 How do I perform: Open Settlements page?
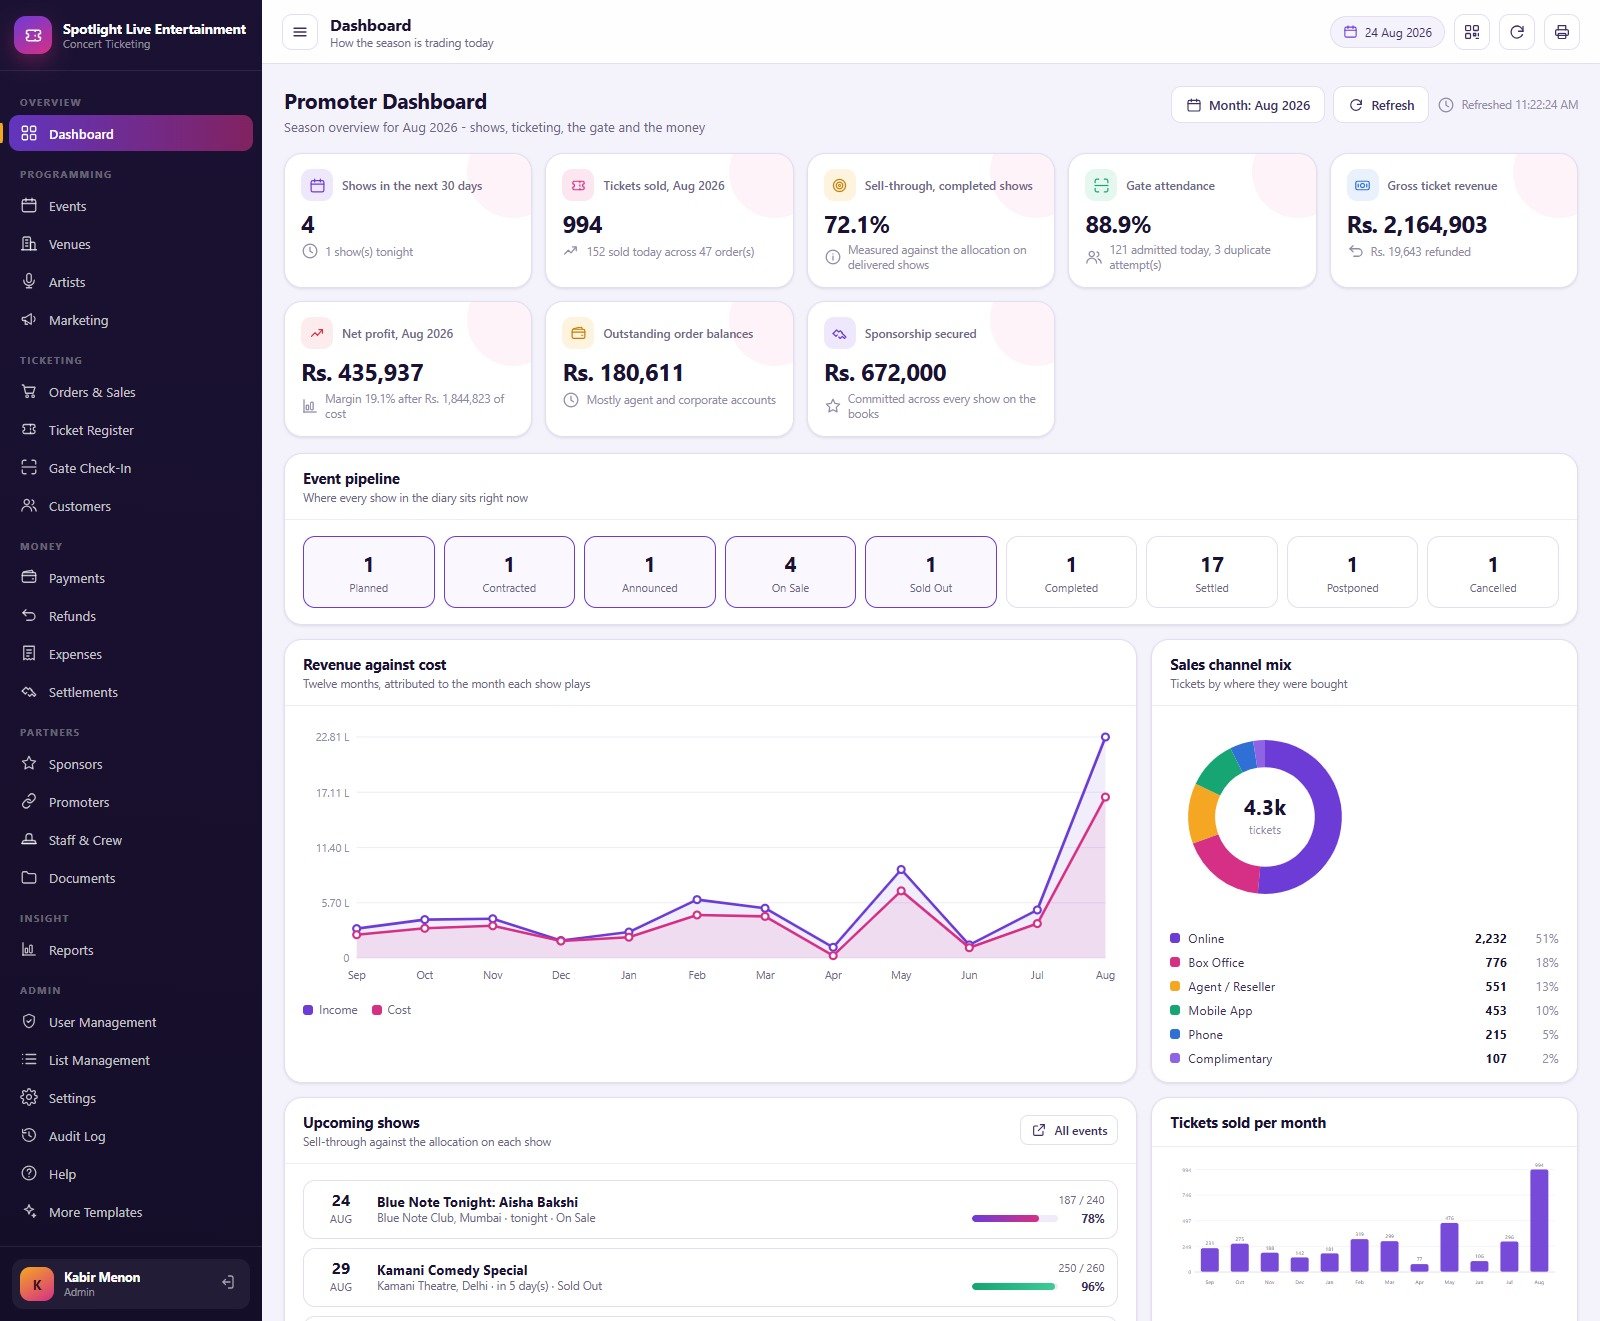[131, 692]
